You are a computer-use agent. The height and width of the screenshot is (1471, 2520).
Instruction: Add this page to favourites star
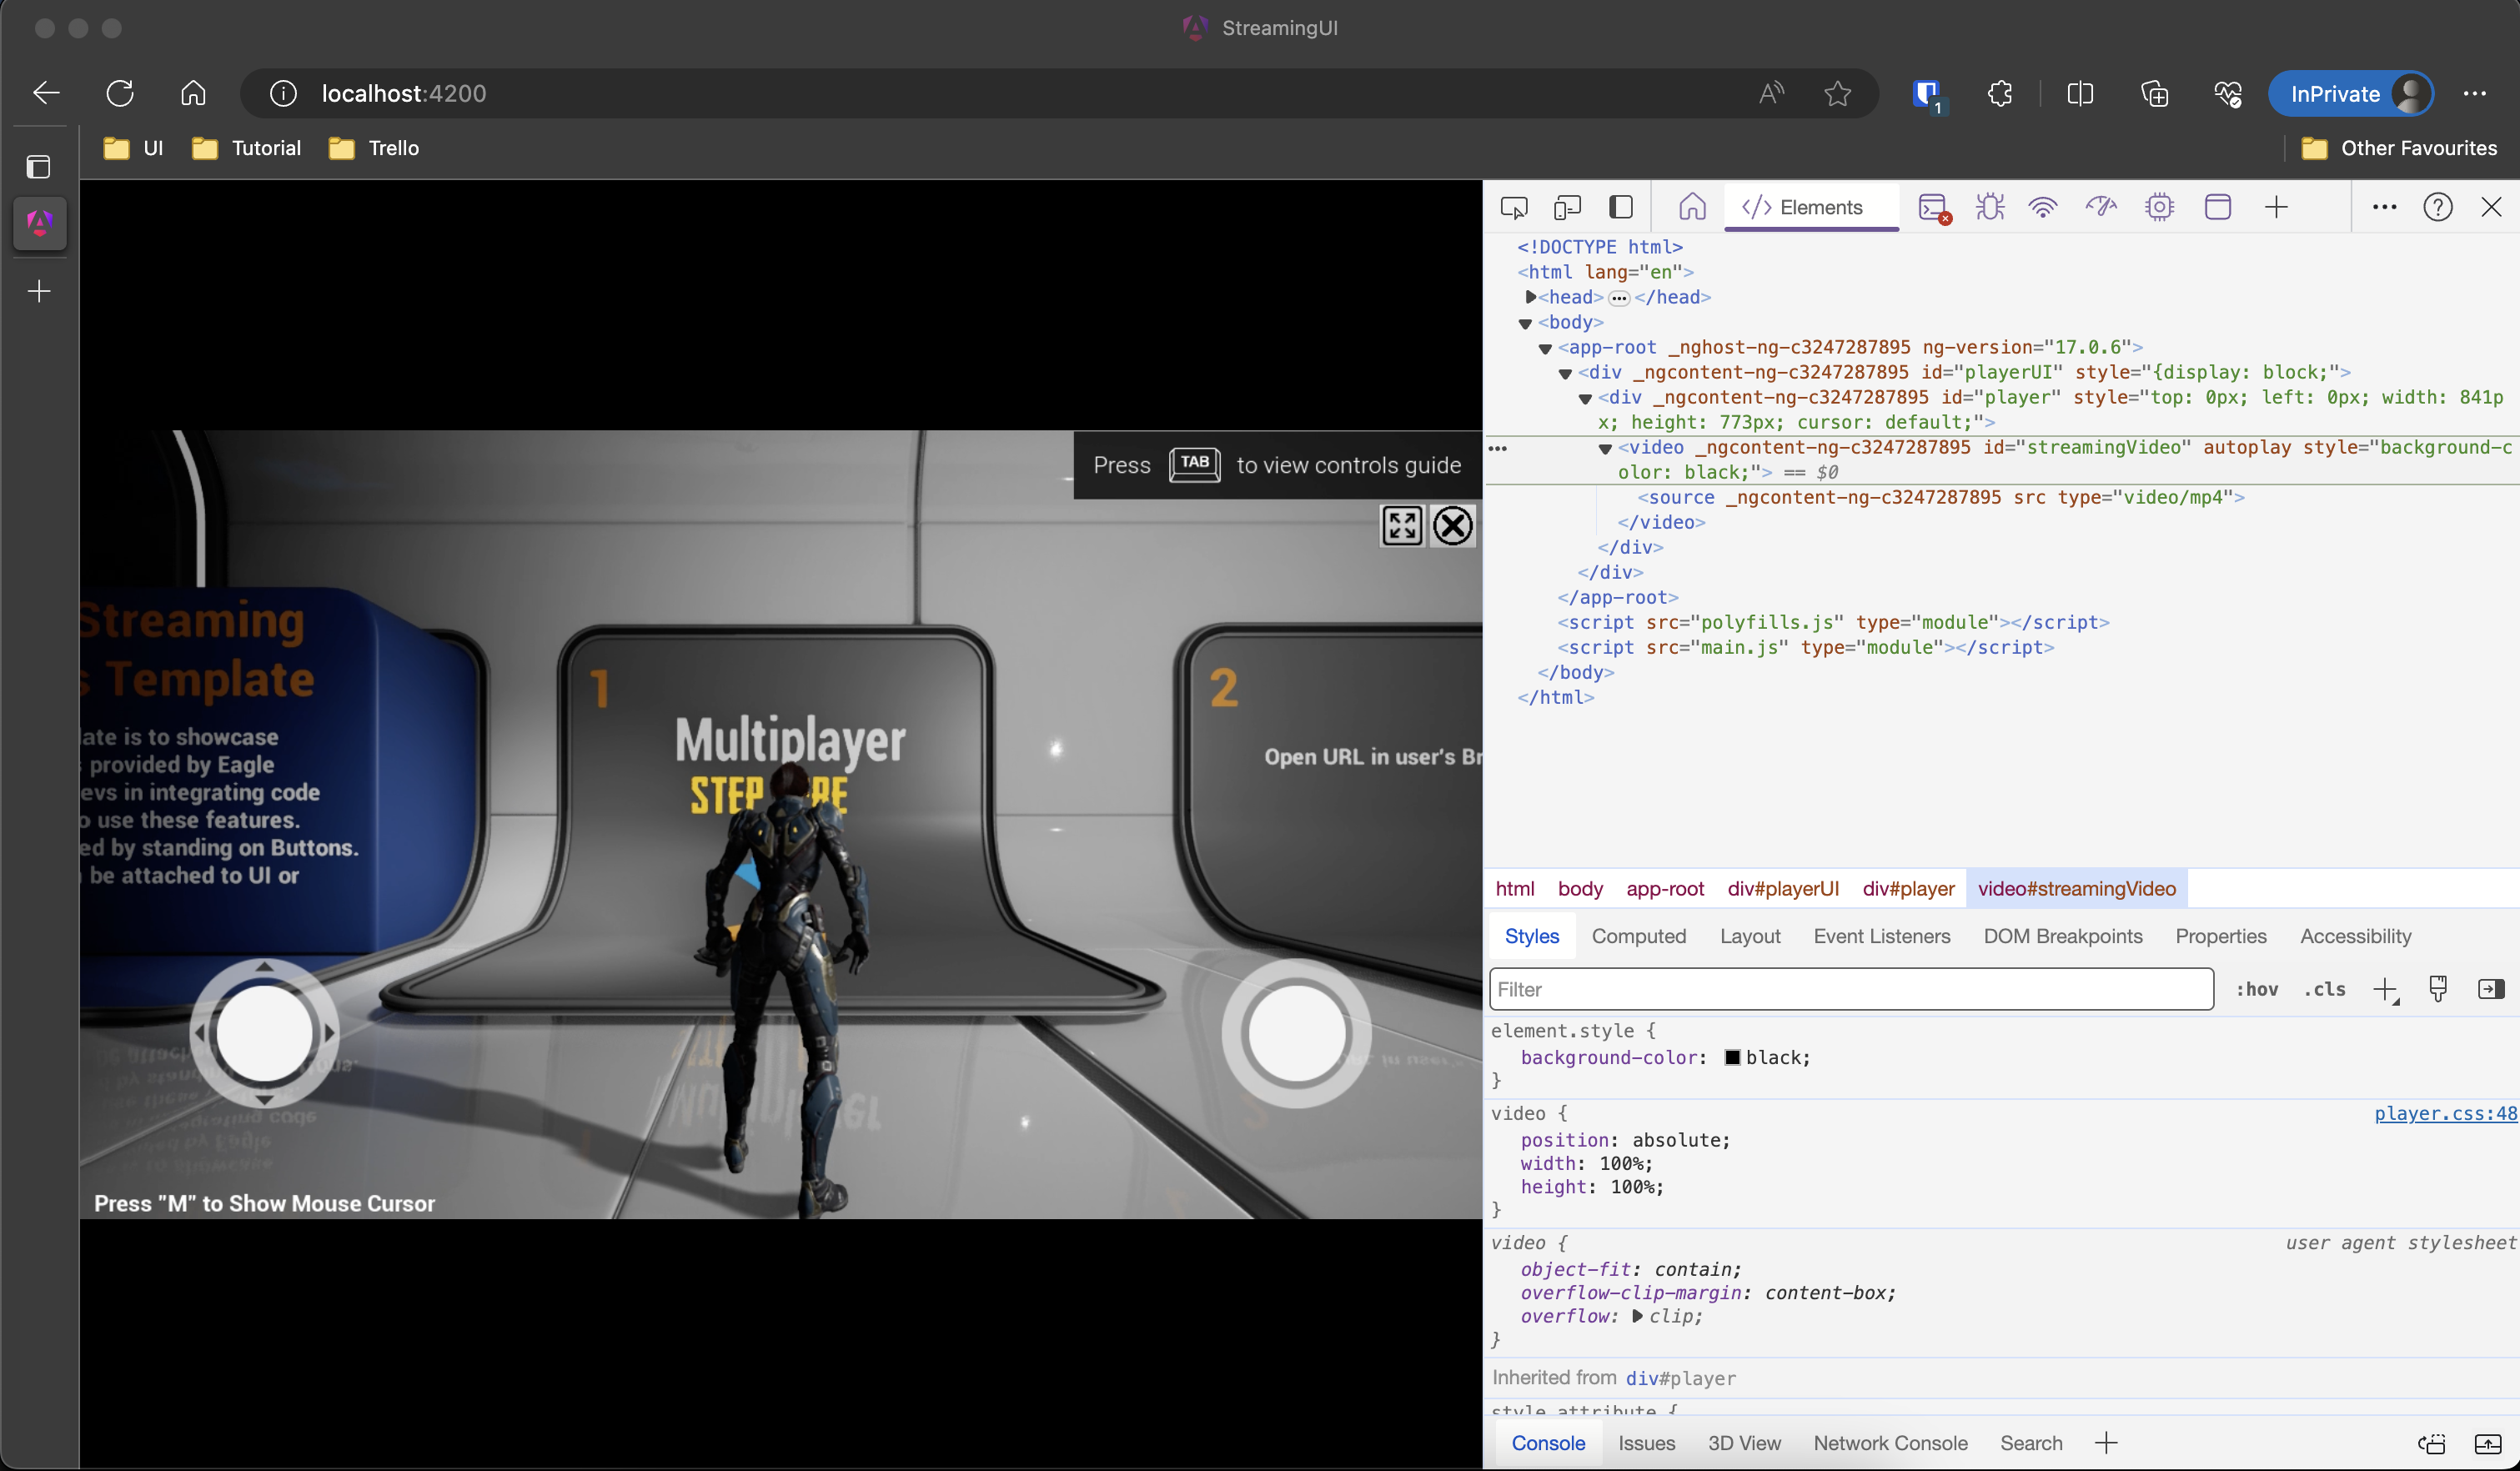coord(1837,93)
